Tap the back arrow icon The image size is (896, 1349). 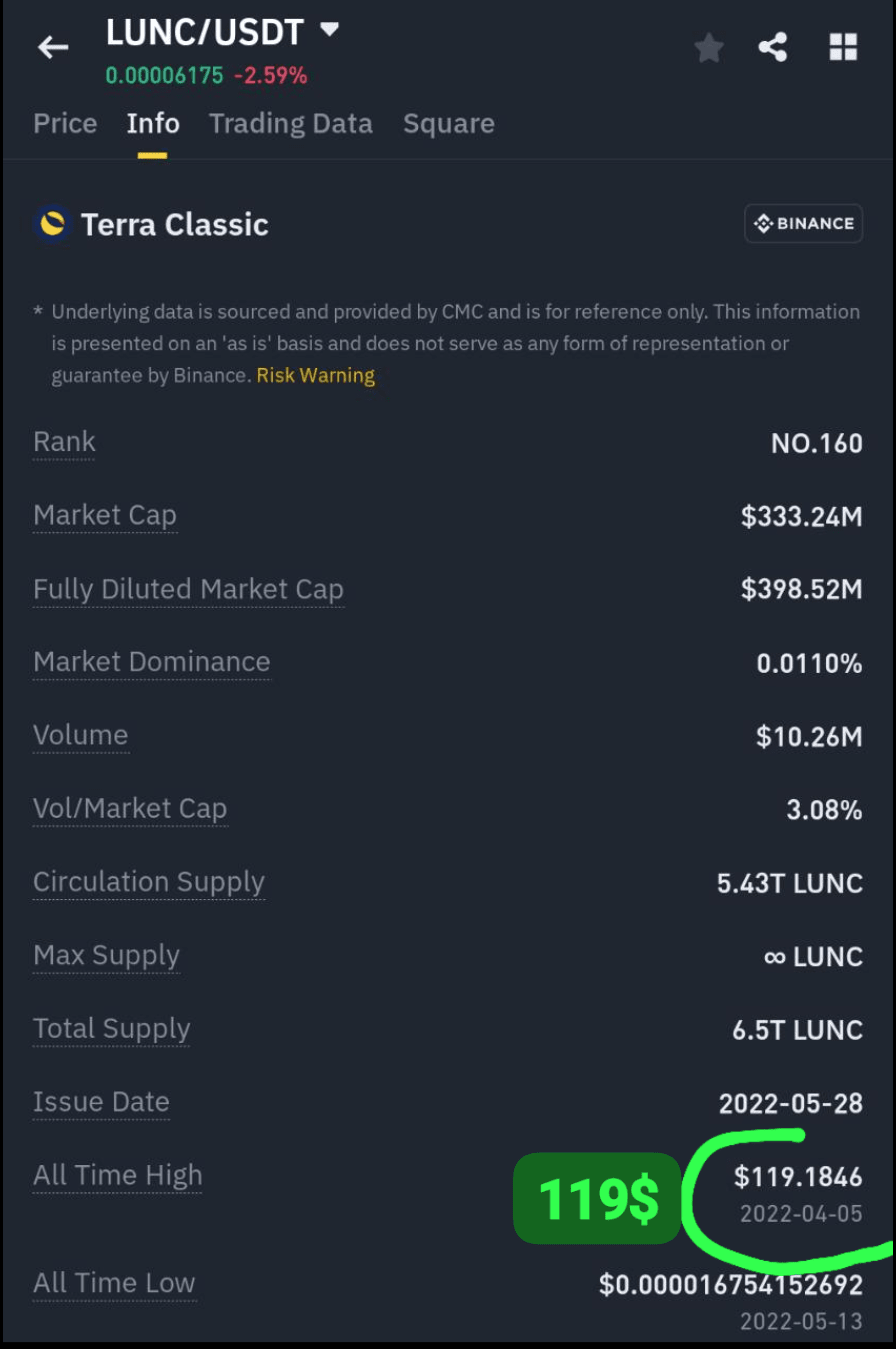click(x=53, y=47)
